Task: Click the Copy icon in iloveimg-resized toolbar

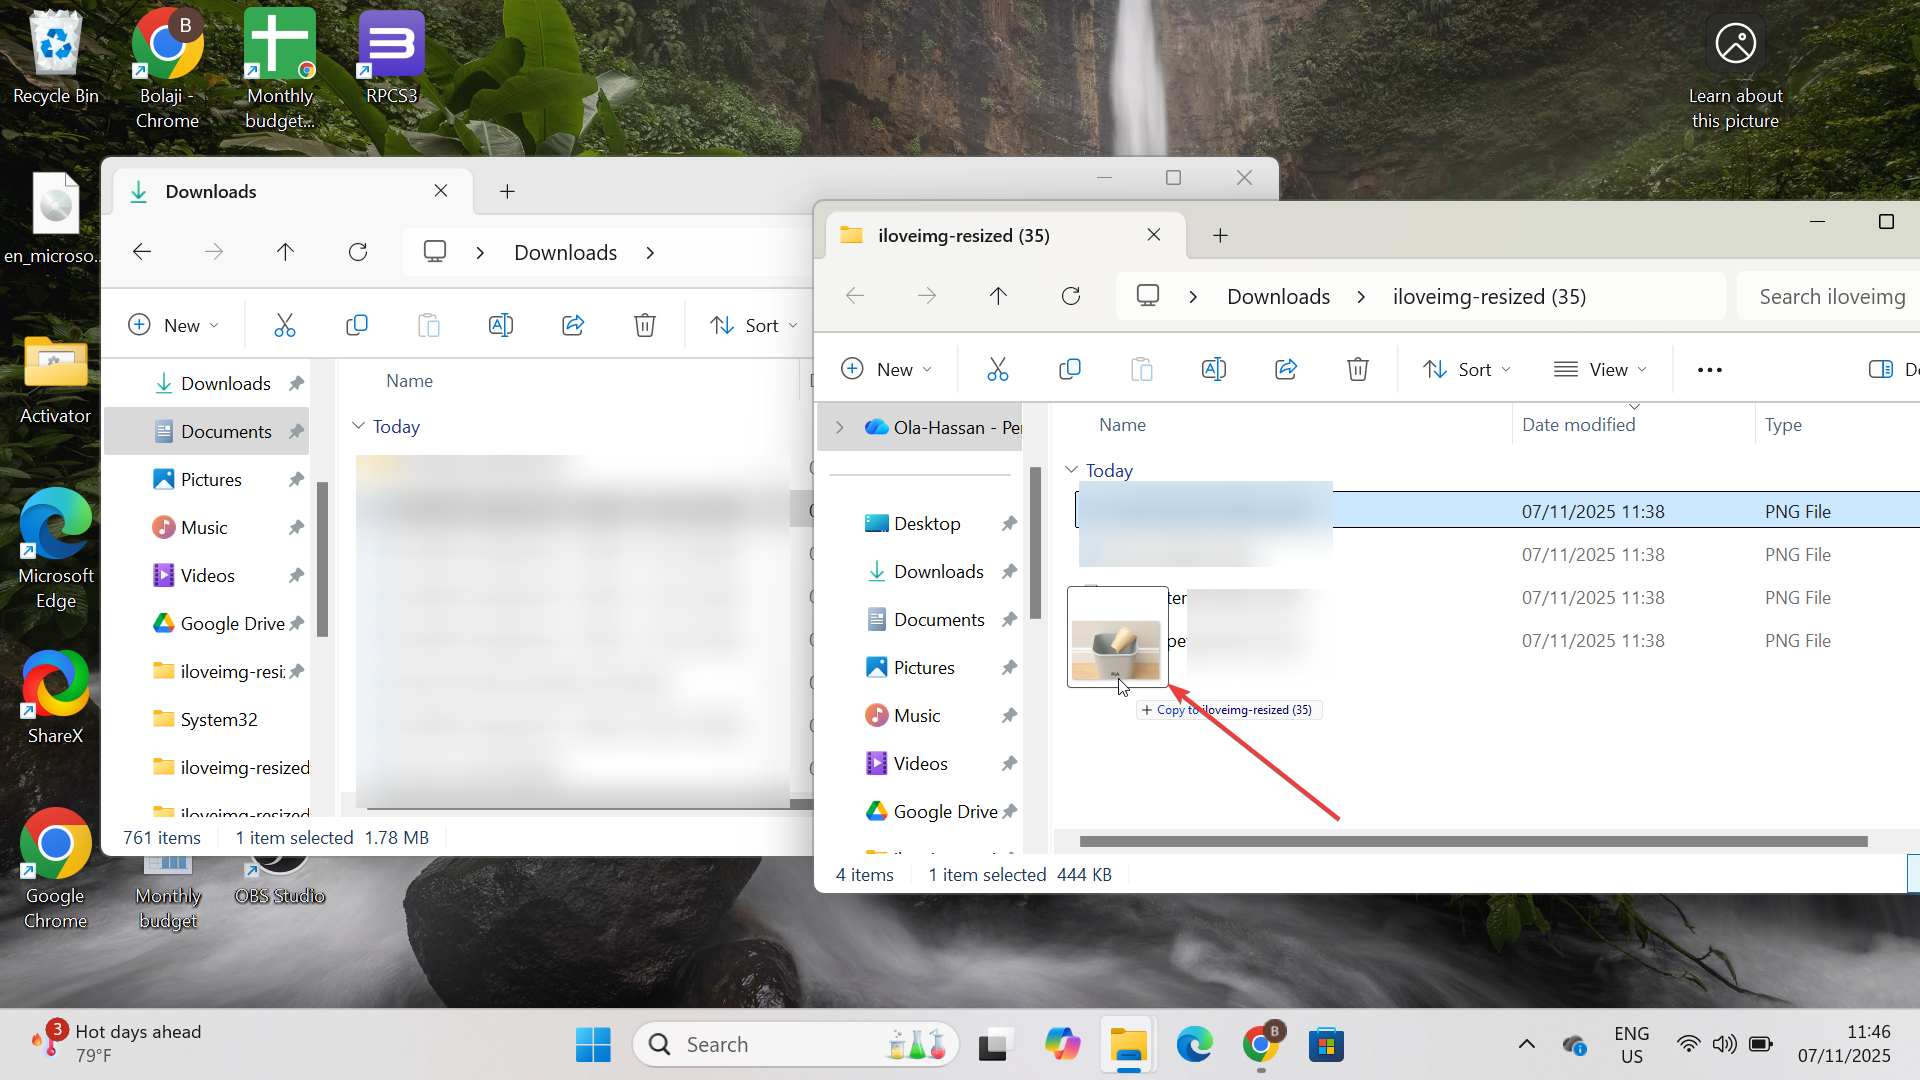Action: (x=1069, y=369)
